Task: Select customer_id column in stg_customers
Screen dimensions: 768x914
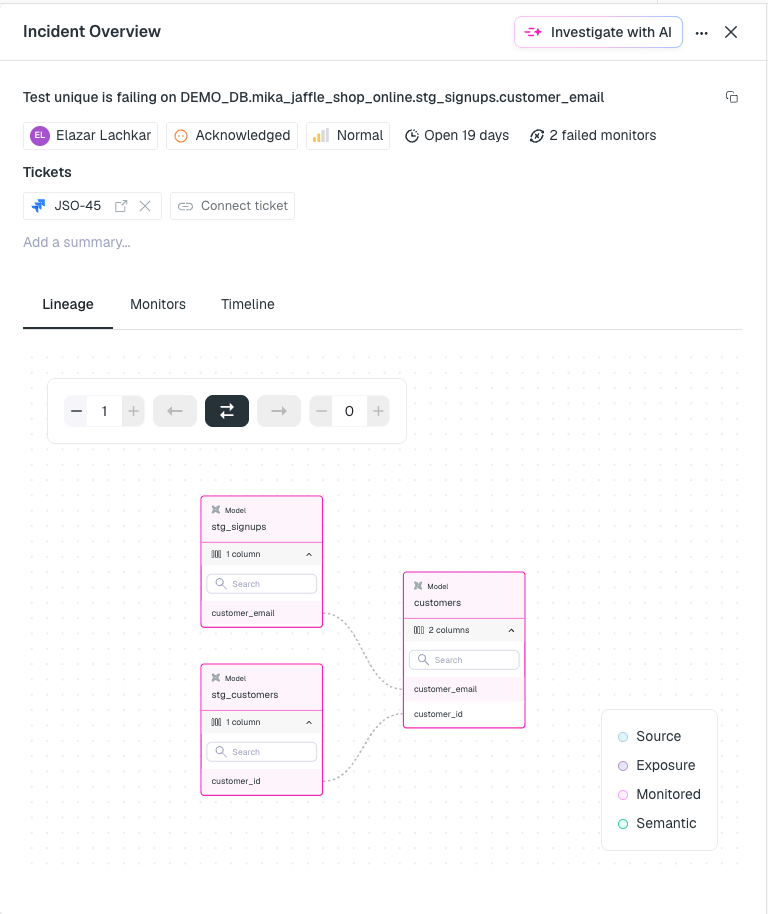Action: point(262,781)
